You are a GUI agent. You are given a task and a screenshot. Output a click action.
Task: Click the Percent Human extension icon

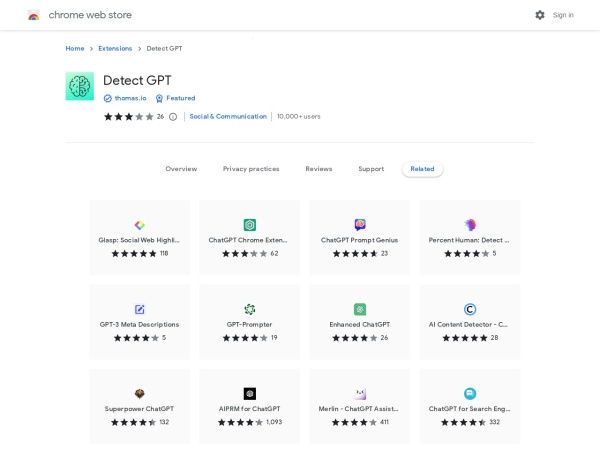coord(470,225)
